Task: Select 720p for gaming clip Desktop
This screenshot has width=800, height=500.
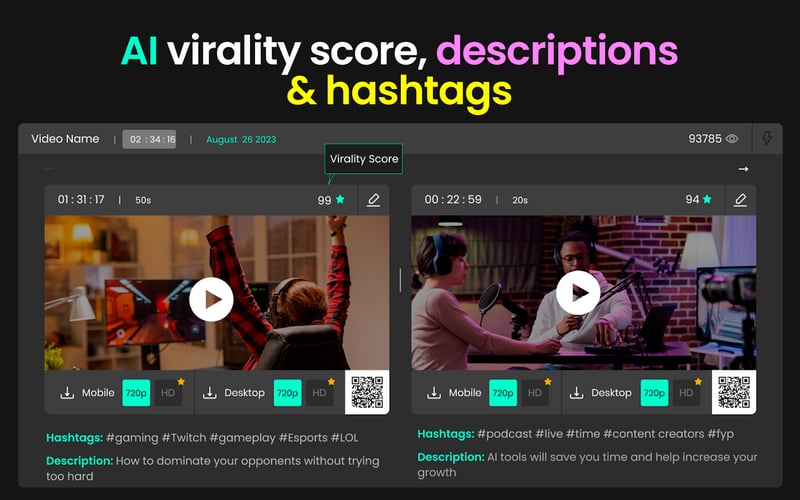Action: point(288,393)
